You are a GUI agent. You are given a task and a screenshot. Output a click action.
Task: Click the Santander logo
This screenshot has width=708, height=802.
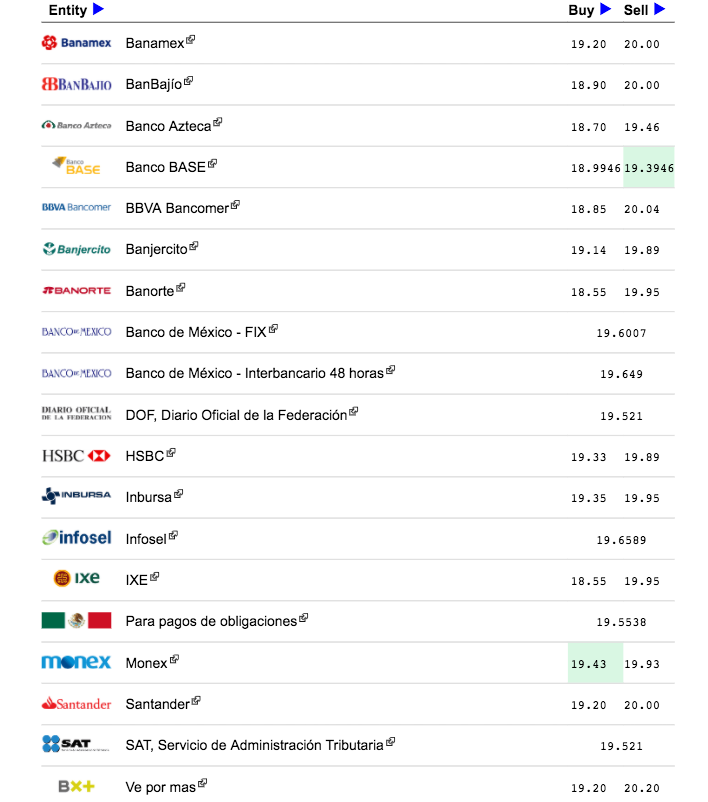[76, 704]
